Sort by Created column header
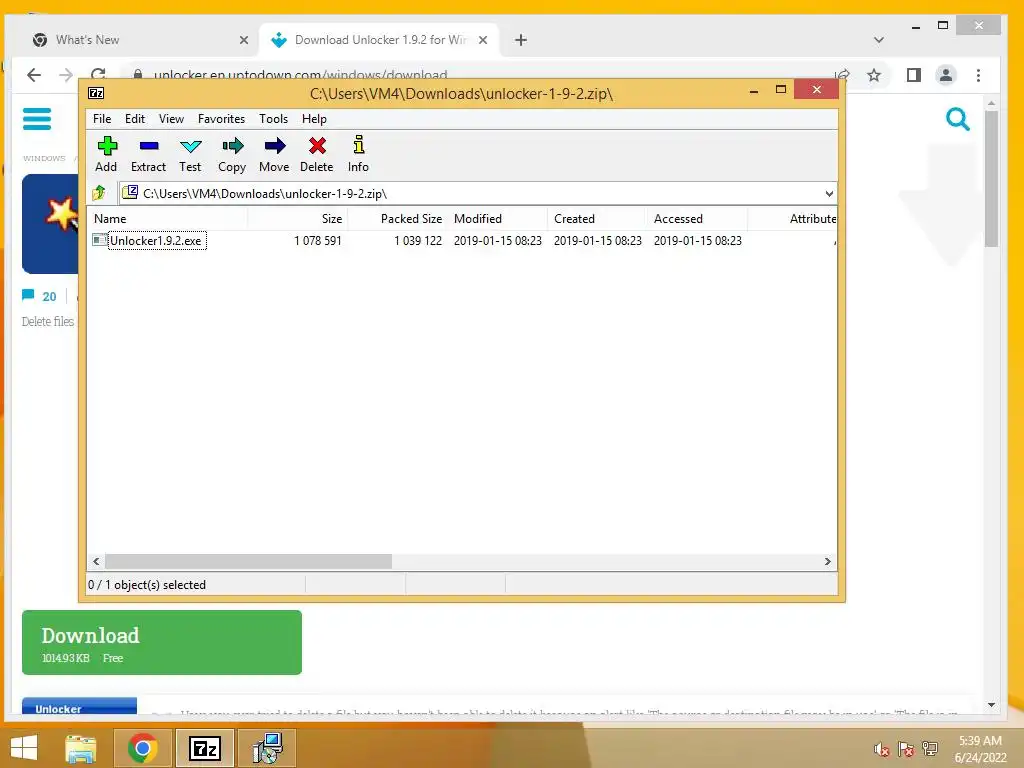The image size is (1024, 768). point(597,219)
